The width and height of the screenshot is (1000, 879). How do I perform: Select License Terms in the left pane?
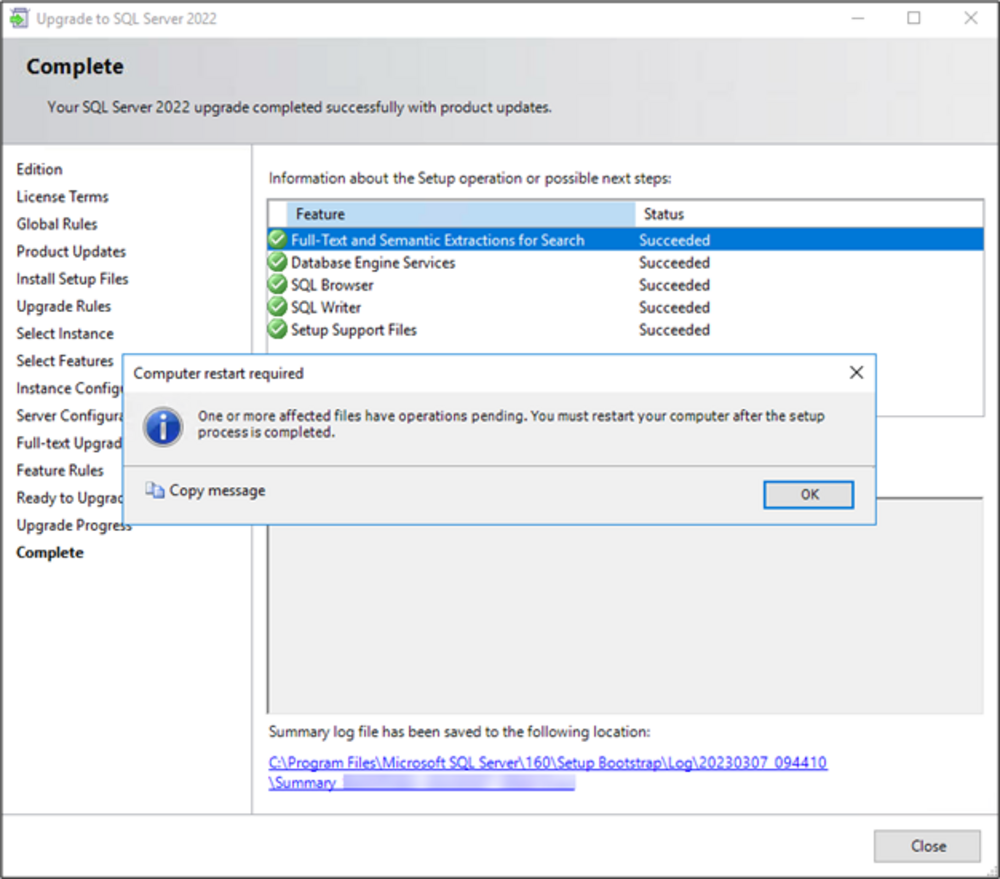pos(62,197)
